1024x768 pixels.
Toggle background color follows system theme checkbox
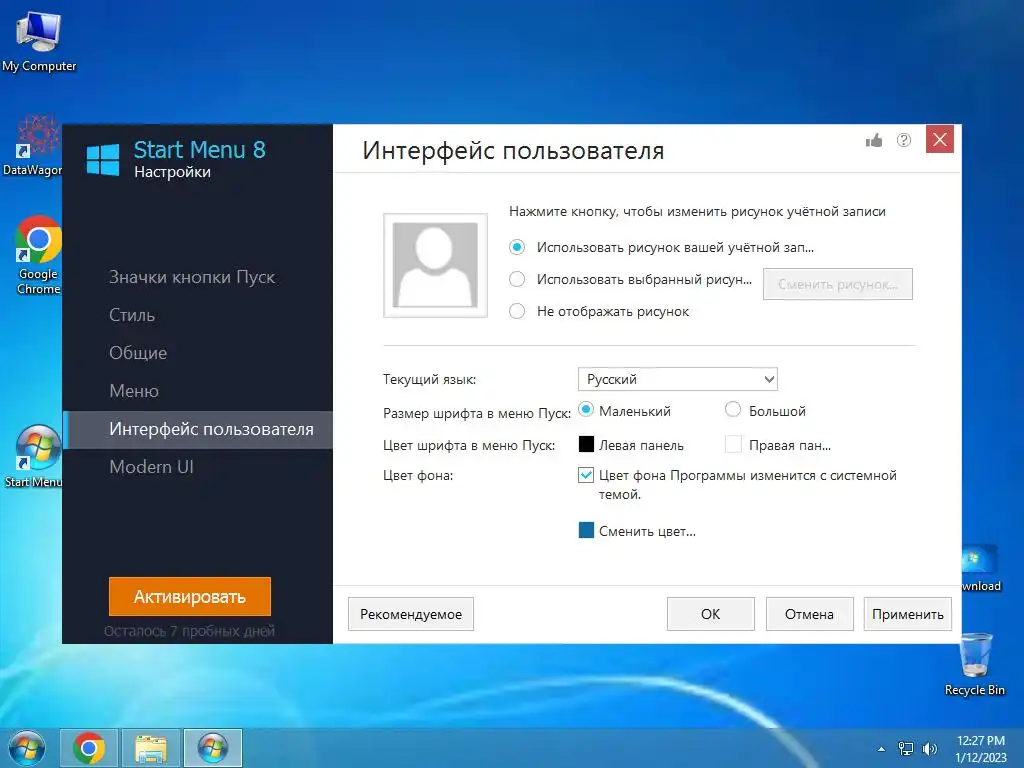coord(586,475)
